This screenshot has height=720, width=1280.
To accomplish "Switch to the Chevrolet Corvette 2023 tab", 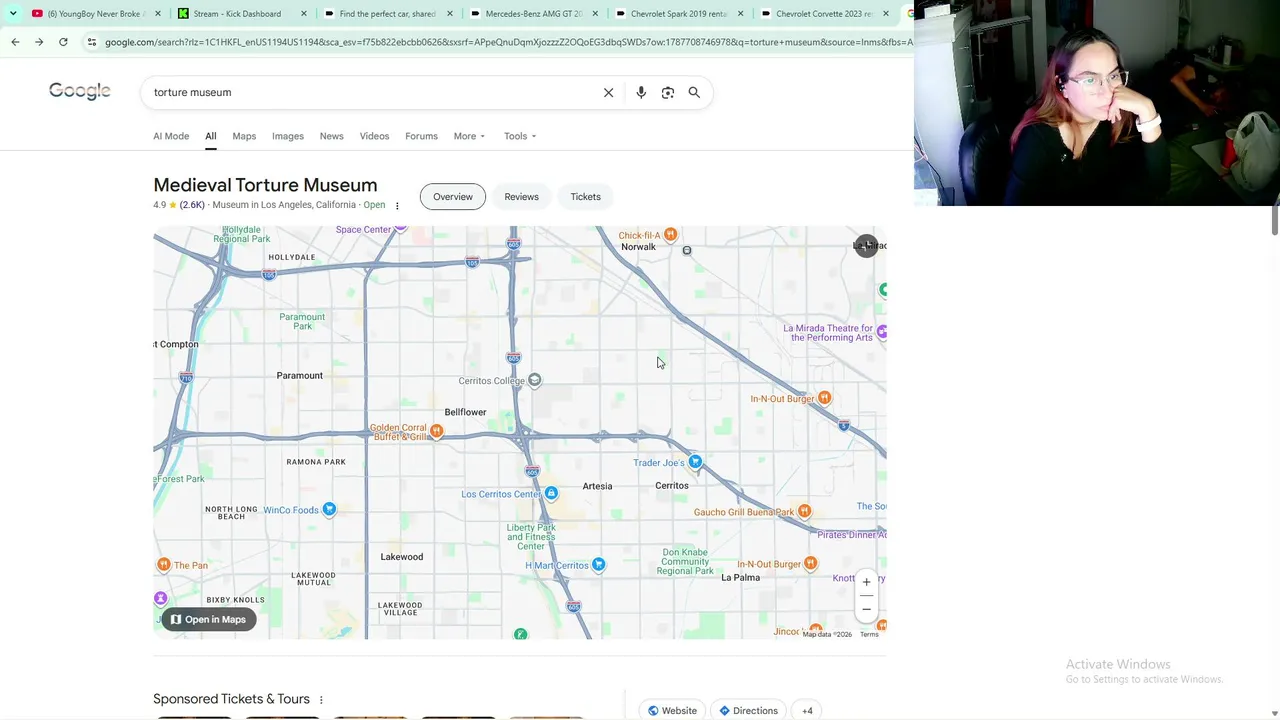I will pos(824,14).
